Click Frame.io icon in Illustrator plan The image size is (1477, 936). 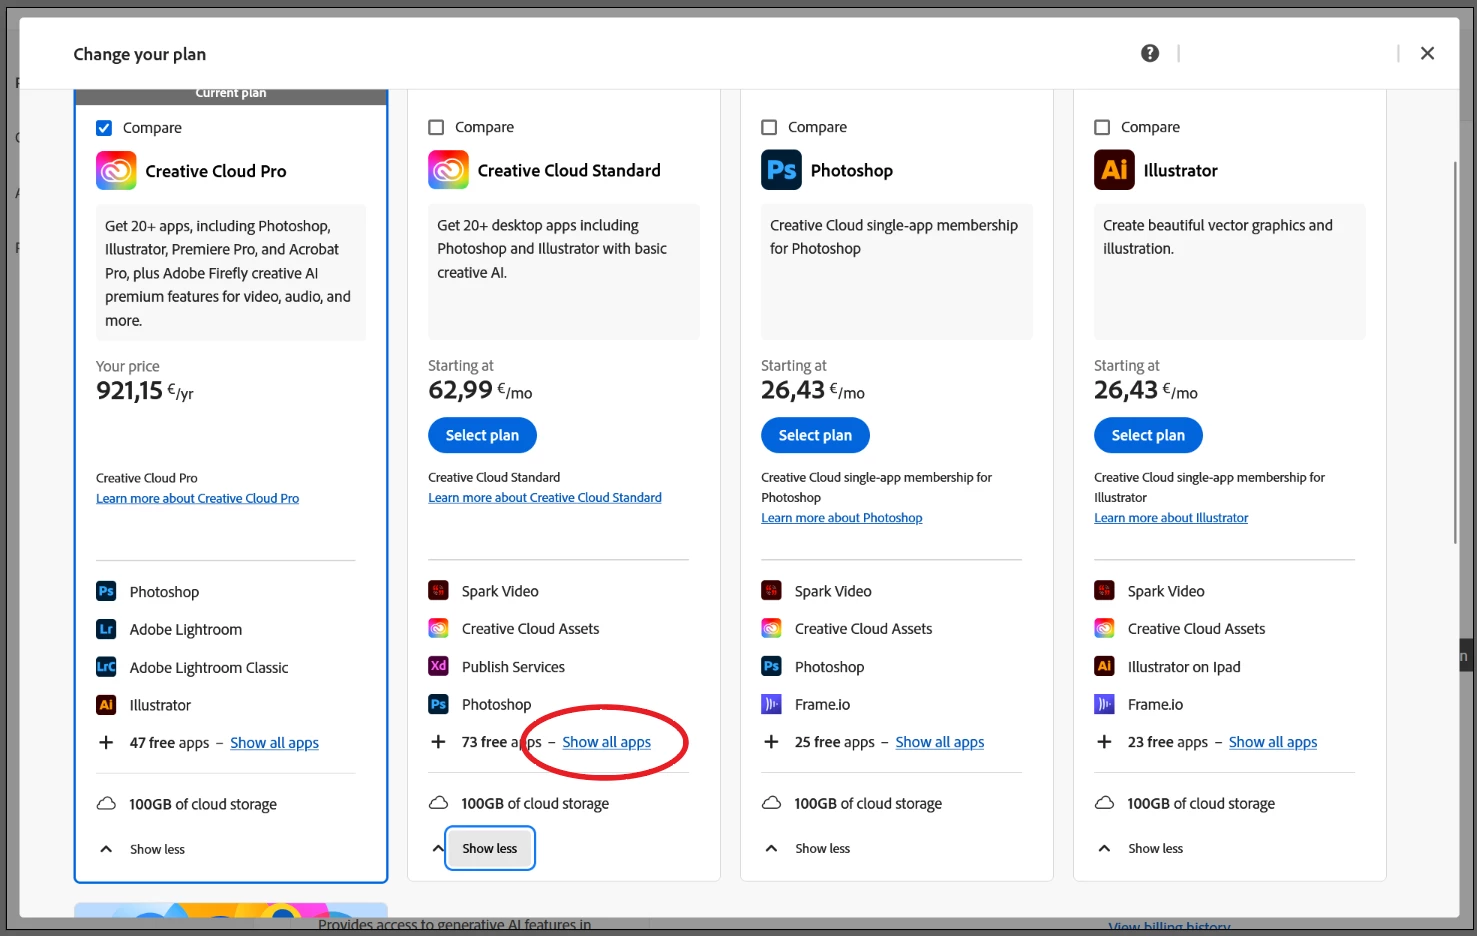point(1104,704)
